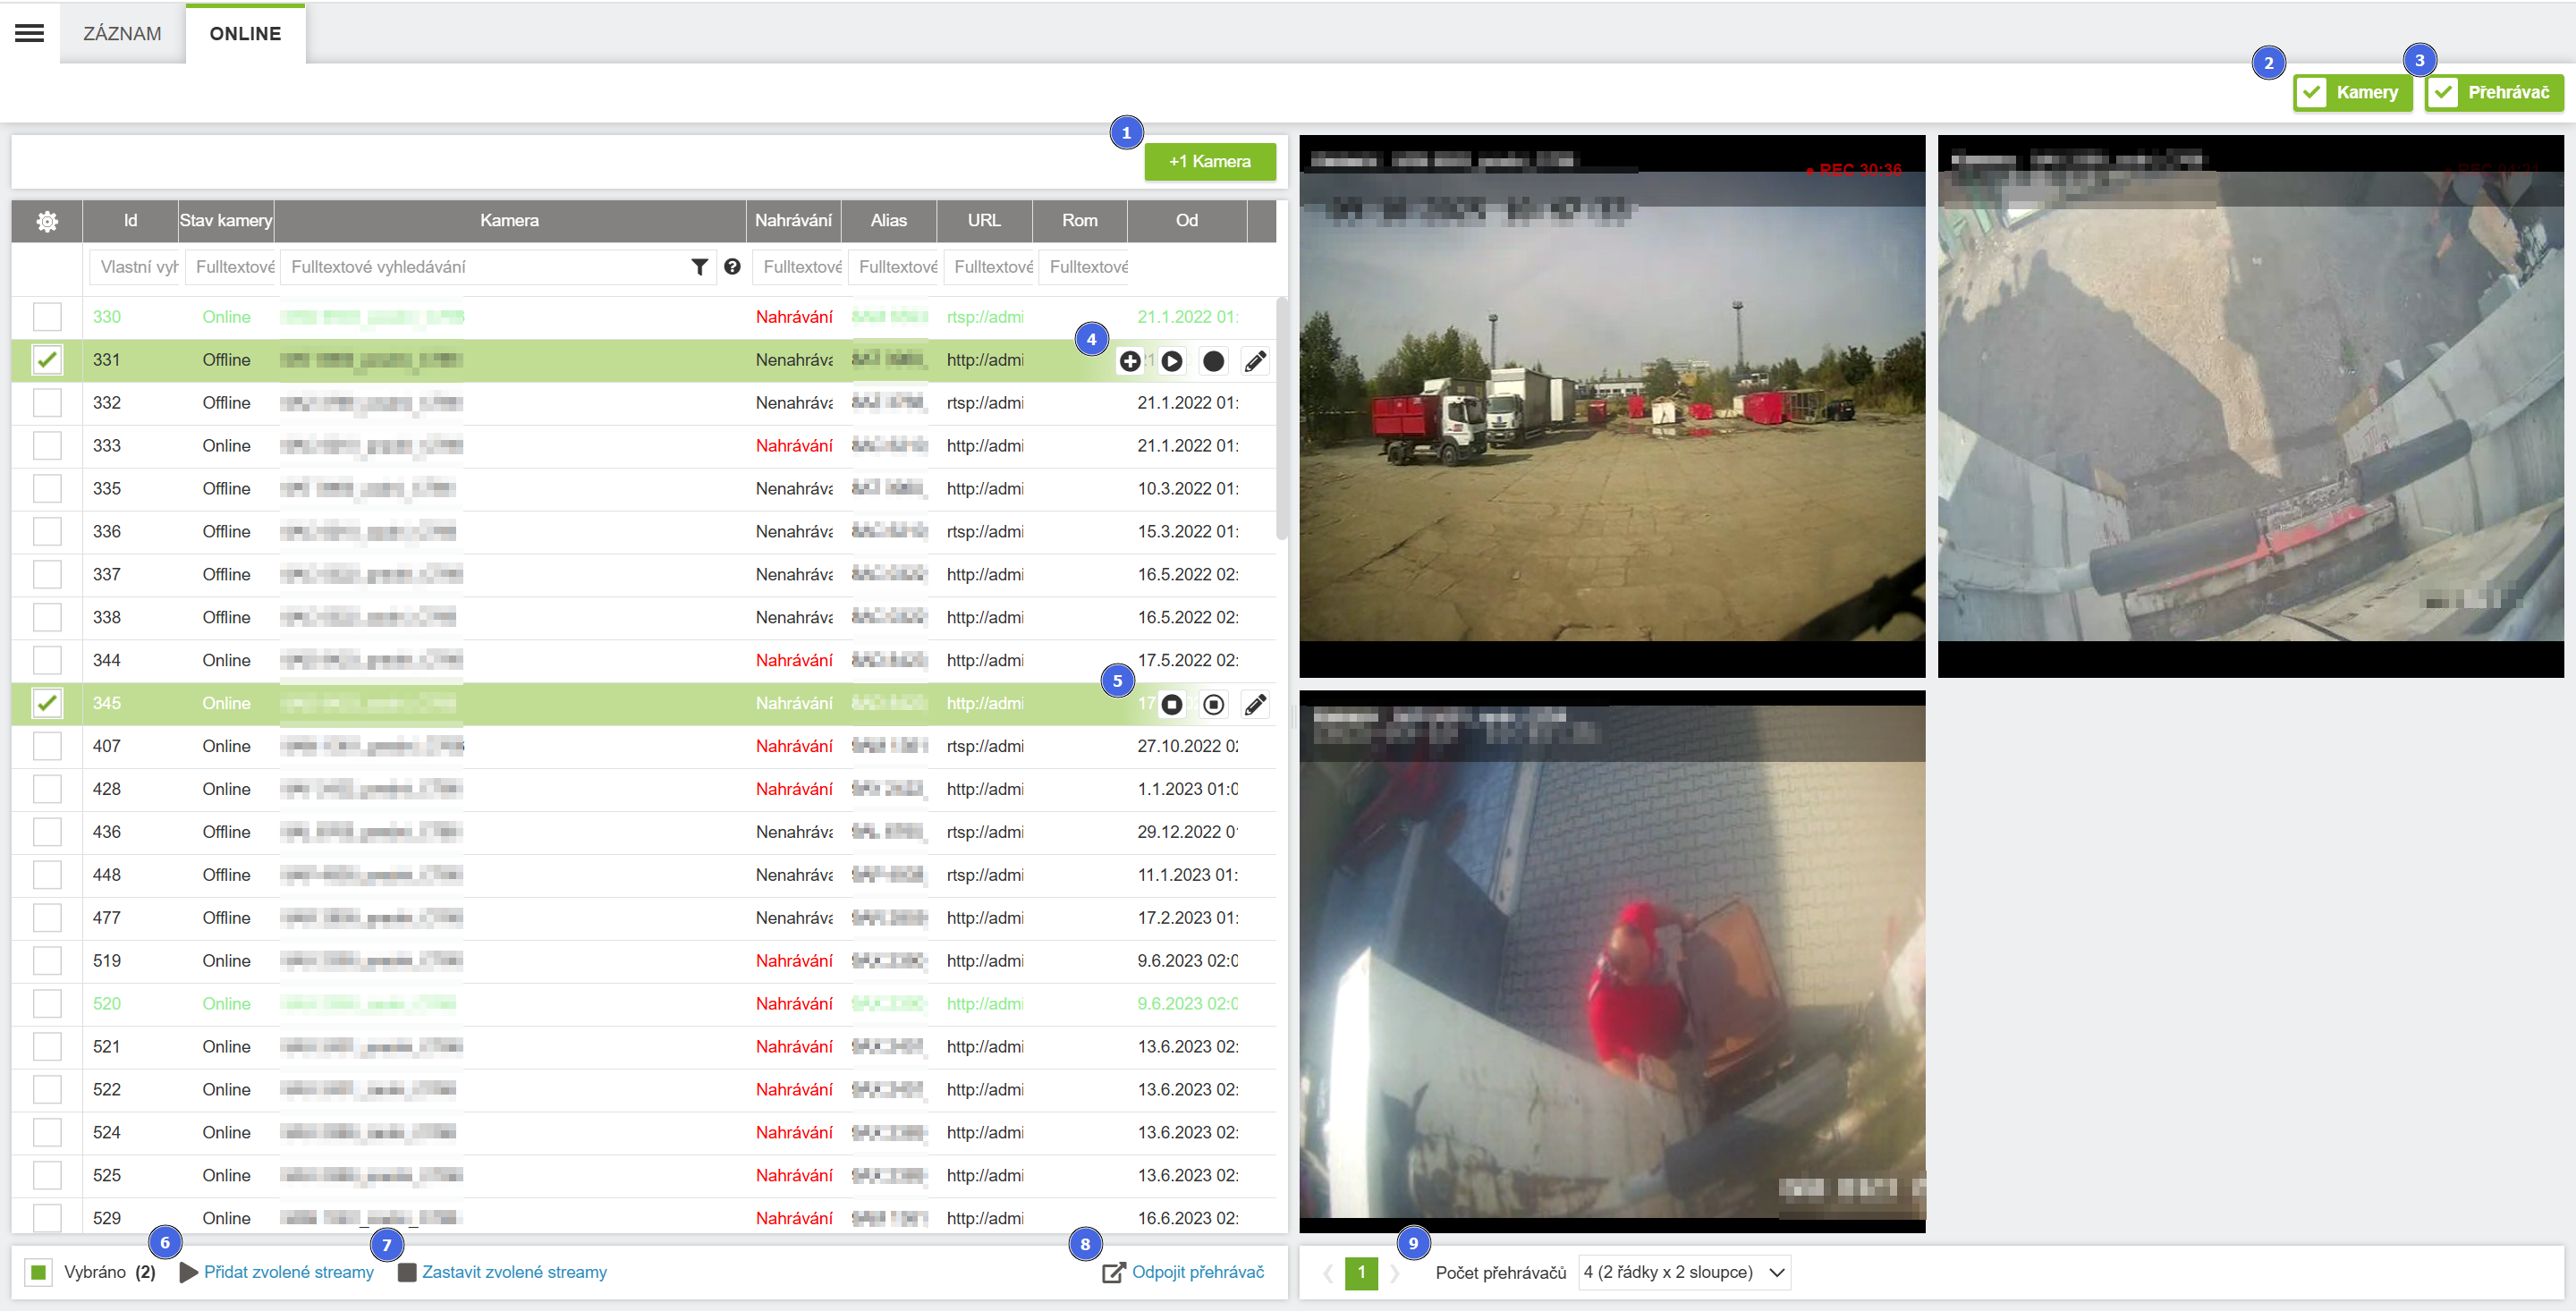Viewport: 2576px width, 1311px height.
Task: Stop the stream for camera 345
Action: coord(1172,705)
